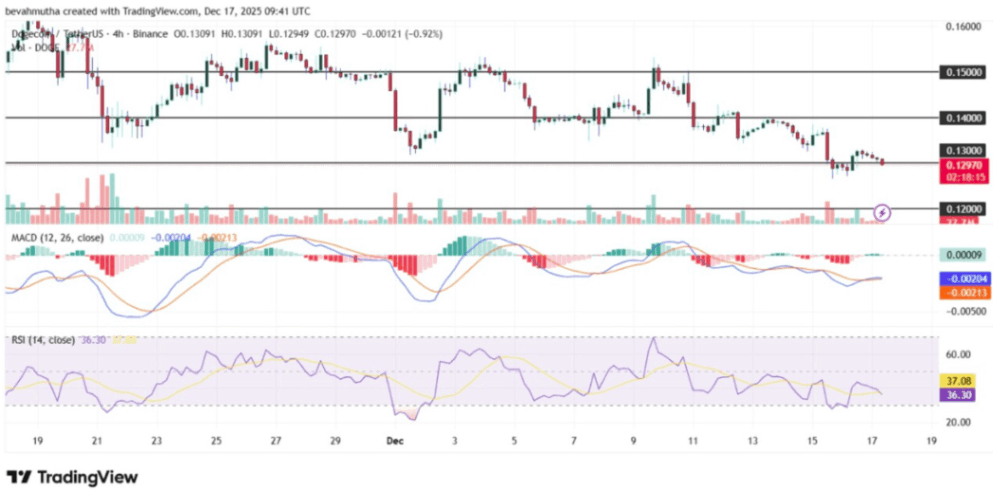Select the RSI (14, close) legend

click(x=42, y=340)
